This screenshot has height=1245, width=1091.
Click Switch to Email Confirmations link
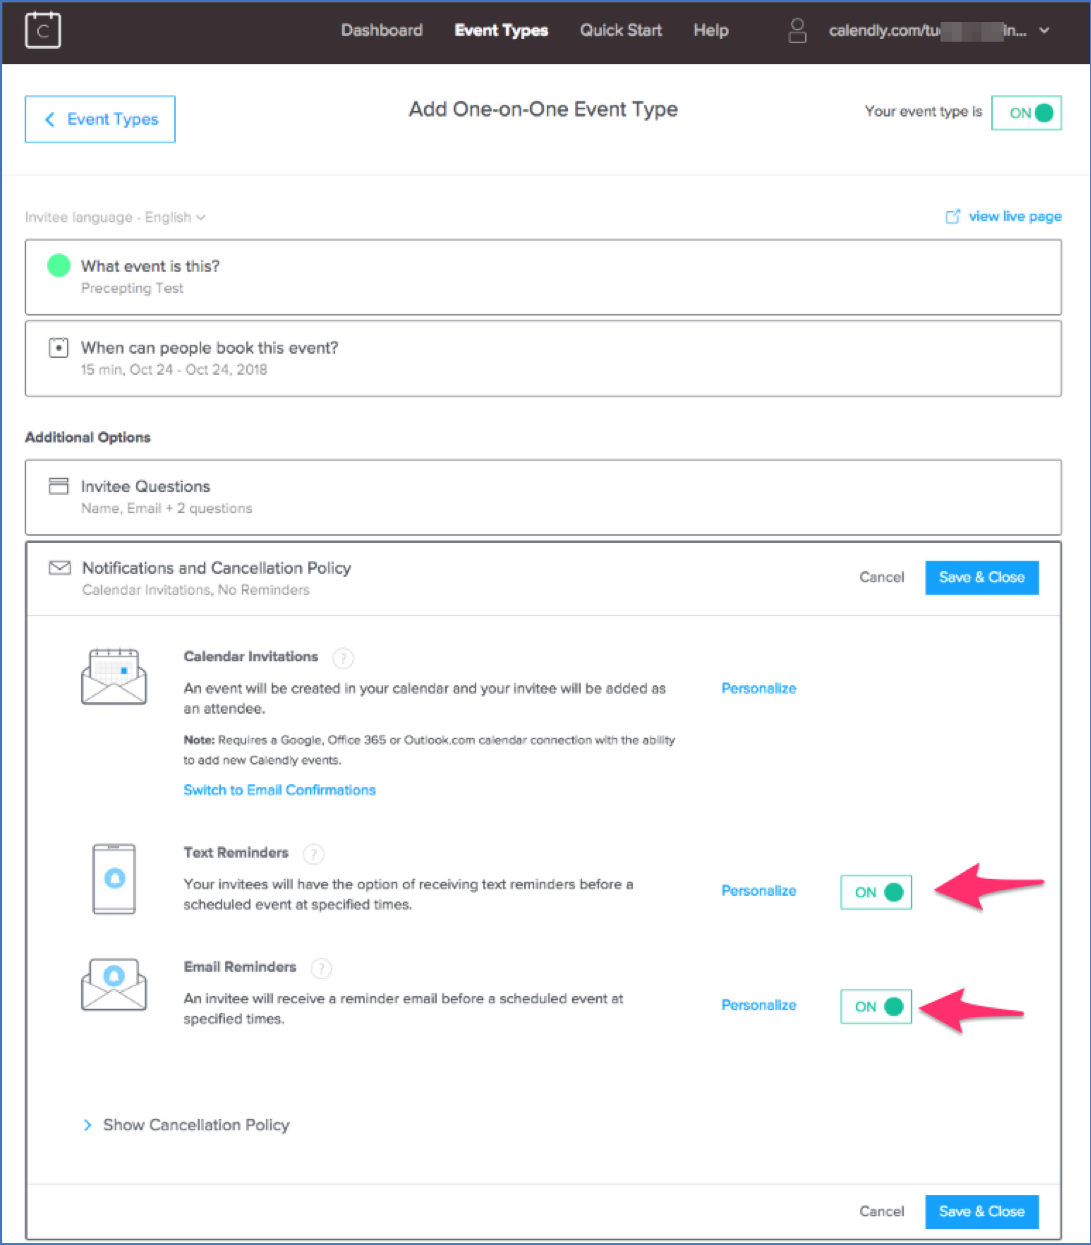click(x=279, y=790)
